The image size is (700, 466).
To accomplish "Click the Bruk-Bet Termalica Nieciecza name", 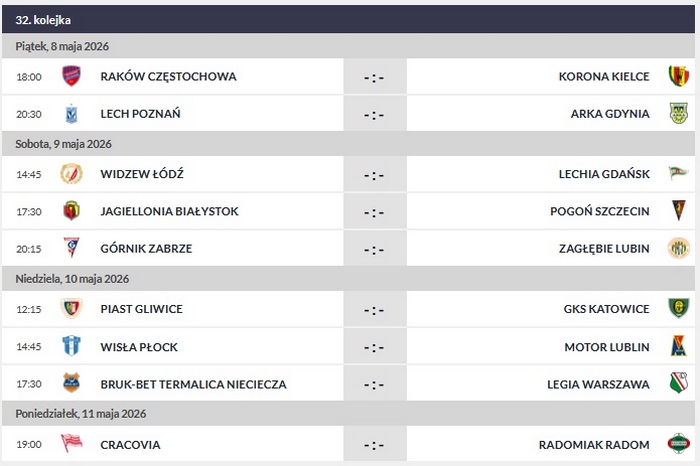I will click(193, 384).
